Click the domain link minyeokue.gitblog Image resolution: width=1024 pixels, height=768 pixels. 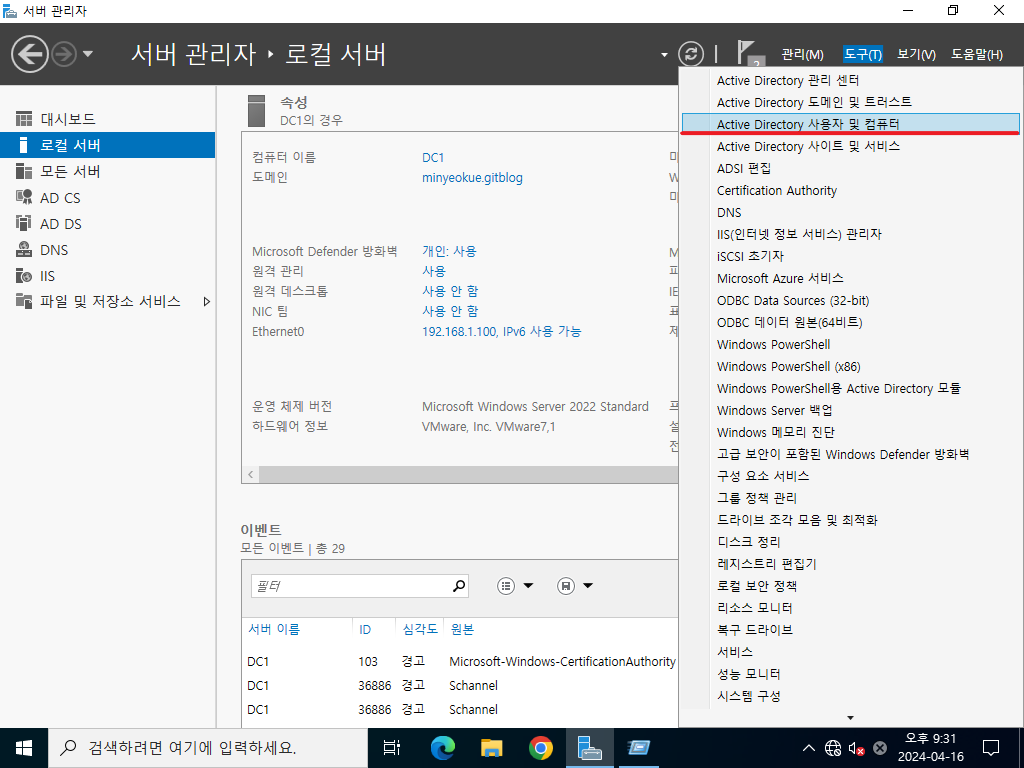click(472, 178)
